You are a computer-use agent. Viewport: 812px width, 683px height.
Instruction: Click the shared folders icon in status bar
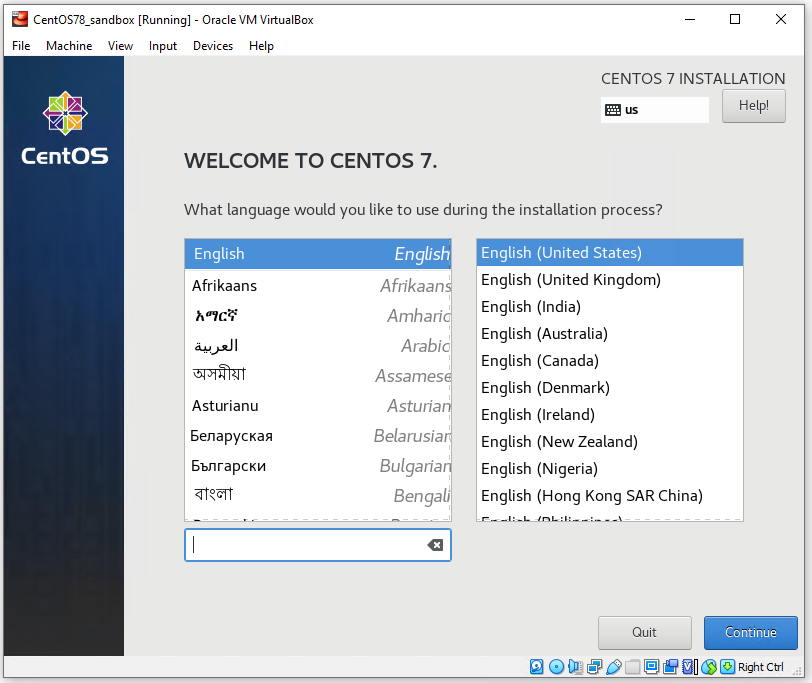coord(633,666)
